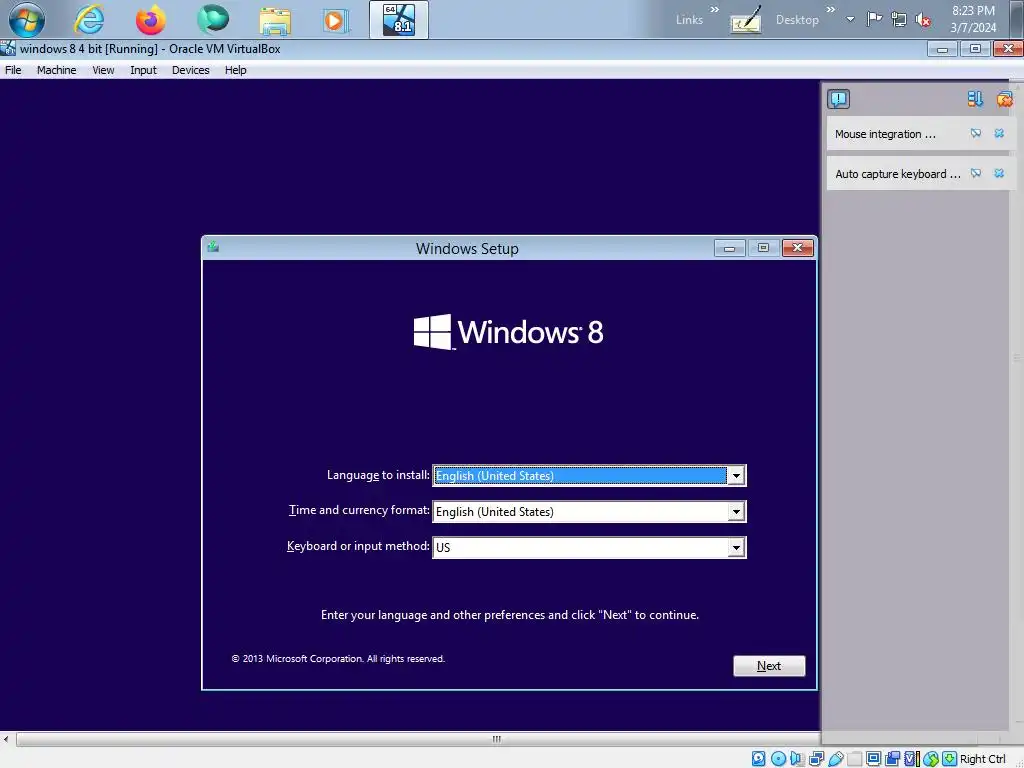The height and width of the screenshot is (768, 1024).
Task: Expand the Language to install dropdown arrow
Action: tap(736, 475)
